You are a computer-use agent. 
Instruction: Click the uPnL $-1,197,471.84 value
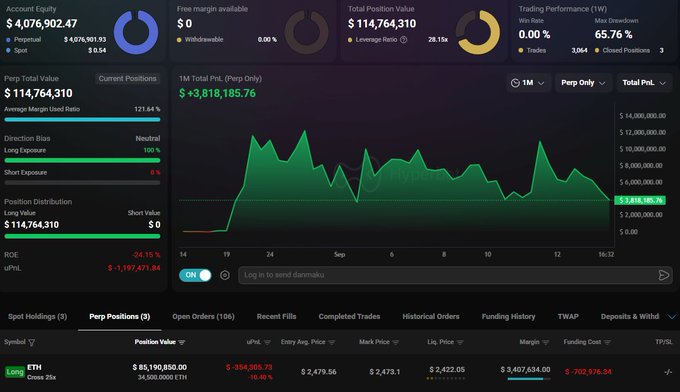134,268
